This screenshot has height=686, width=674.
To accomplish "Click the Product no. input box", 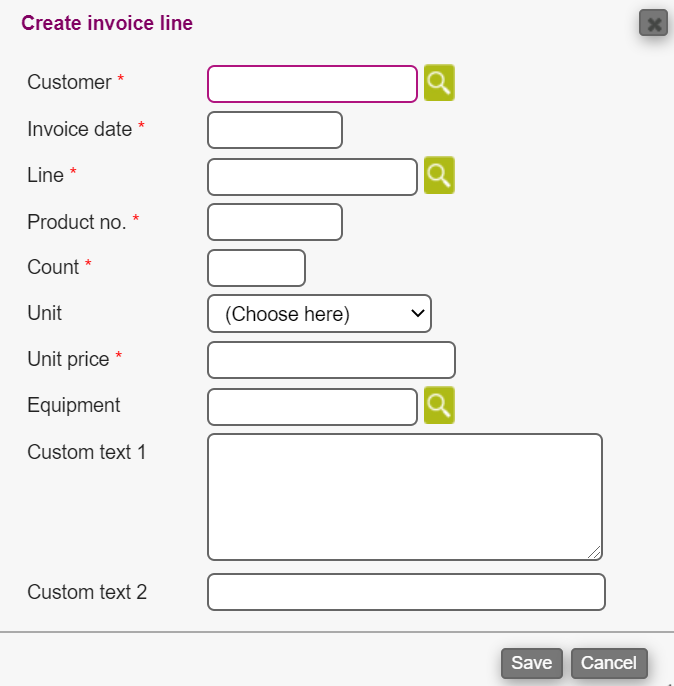I will click(275, 222).
